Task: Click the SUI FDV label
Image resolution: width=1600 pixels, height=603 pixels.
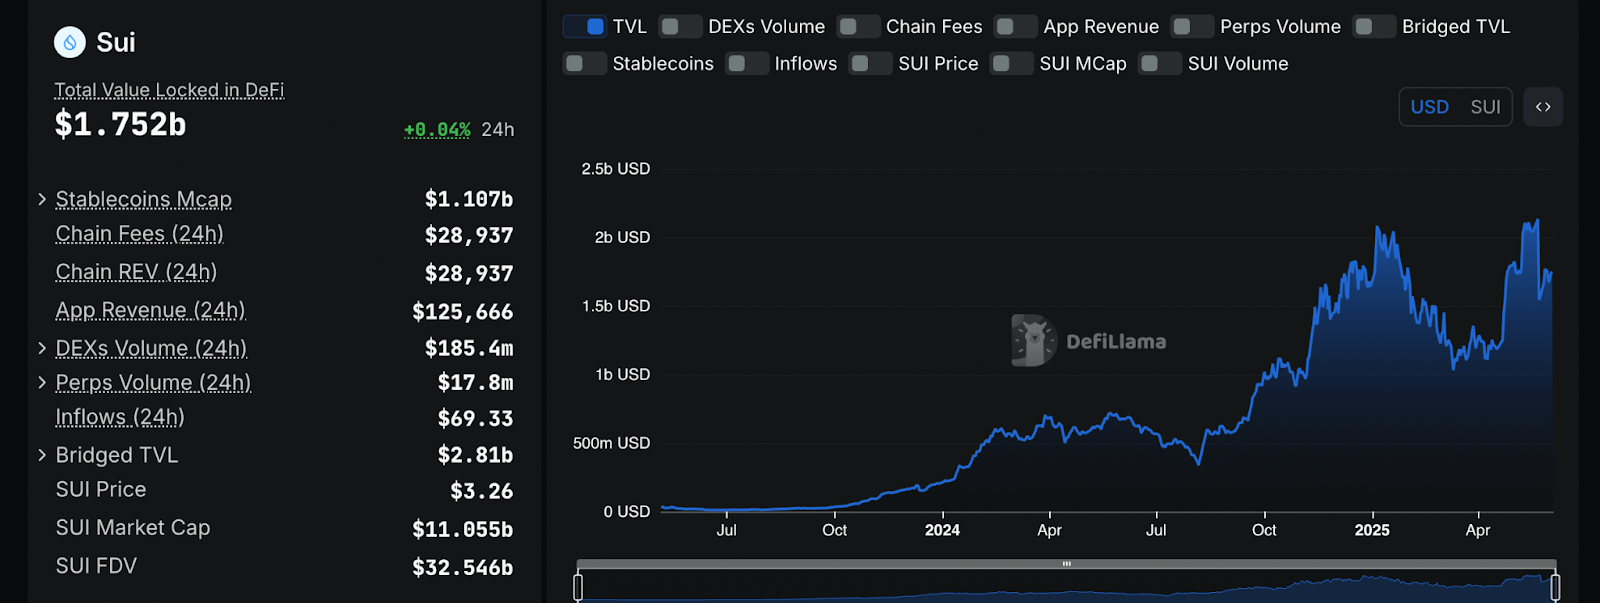Action: 96,565
